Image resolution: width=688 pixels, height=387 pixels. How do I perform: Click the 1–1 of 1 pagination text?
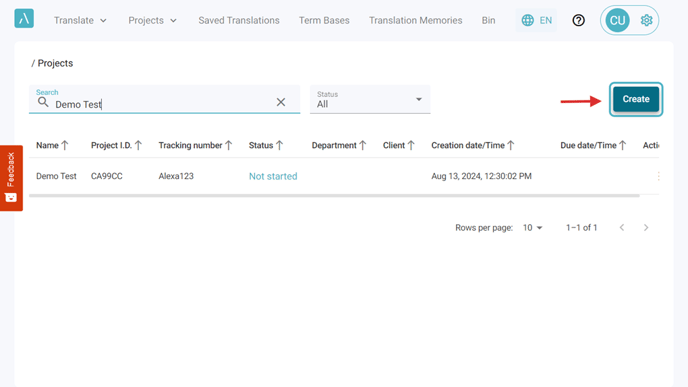[x=581, y=227]
